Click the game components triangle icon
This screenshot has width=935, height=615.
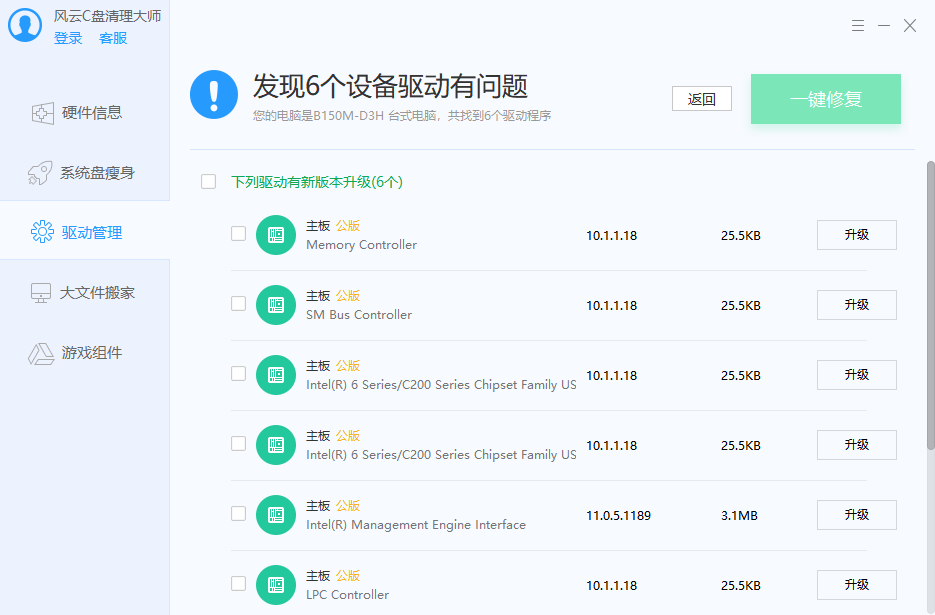pyautogui.click(x=41, y=353)
